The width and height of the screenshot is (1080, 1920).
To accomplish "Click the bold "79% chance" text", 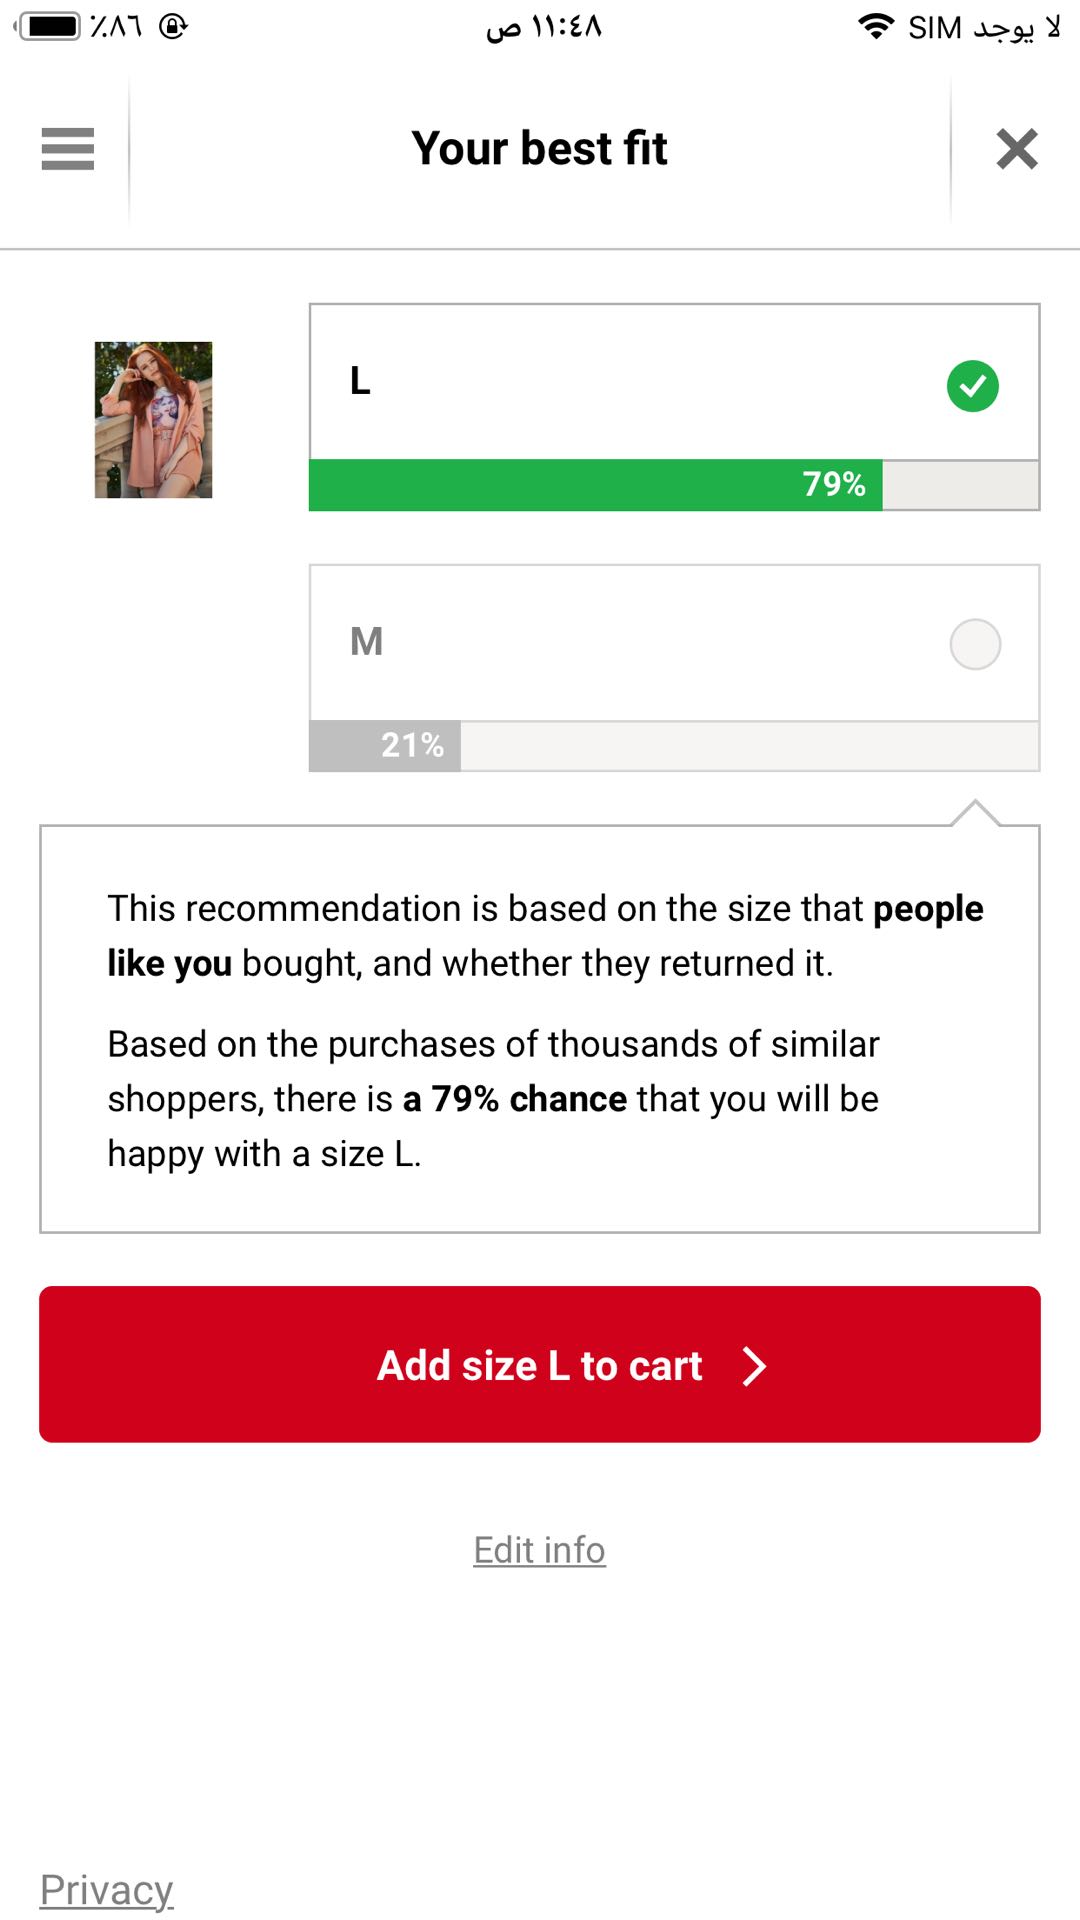I will (x=514, y=1099).
